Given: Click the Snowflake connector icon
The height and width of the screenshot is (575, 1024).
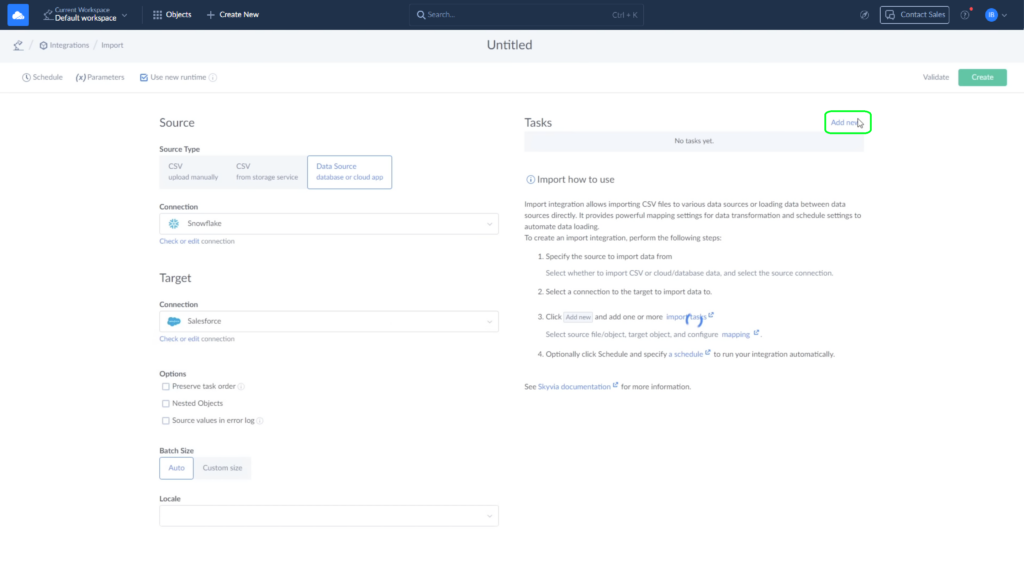Looking at the screenshot, I should (174, 223).
